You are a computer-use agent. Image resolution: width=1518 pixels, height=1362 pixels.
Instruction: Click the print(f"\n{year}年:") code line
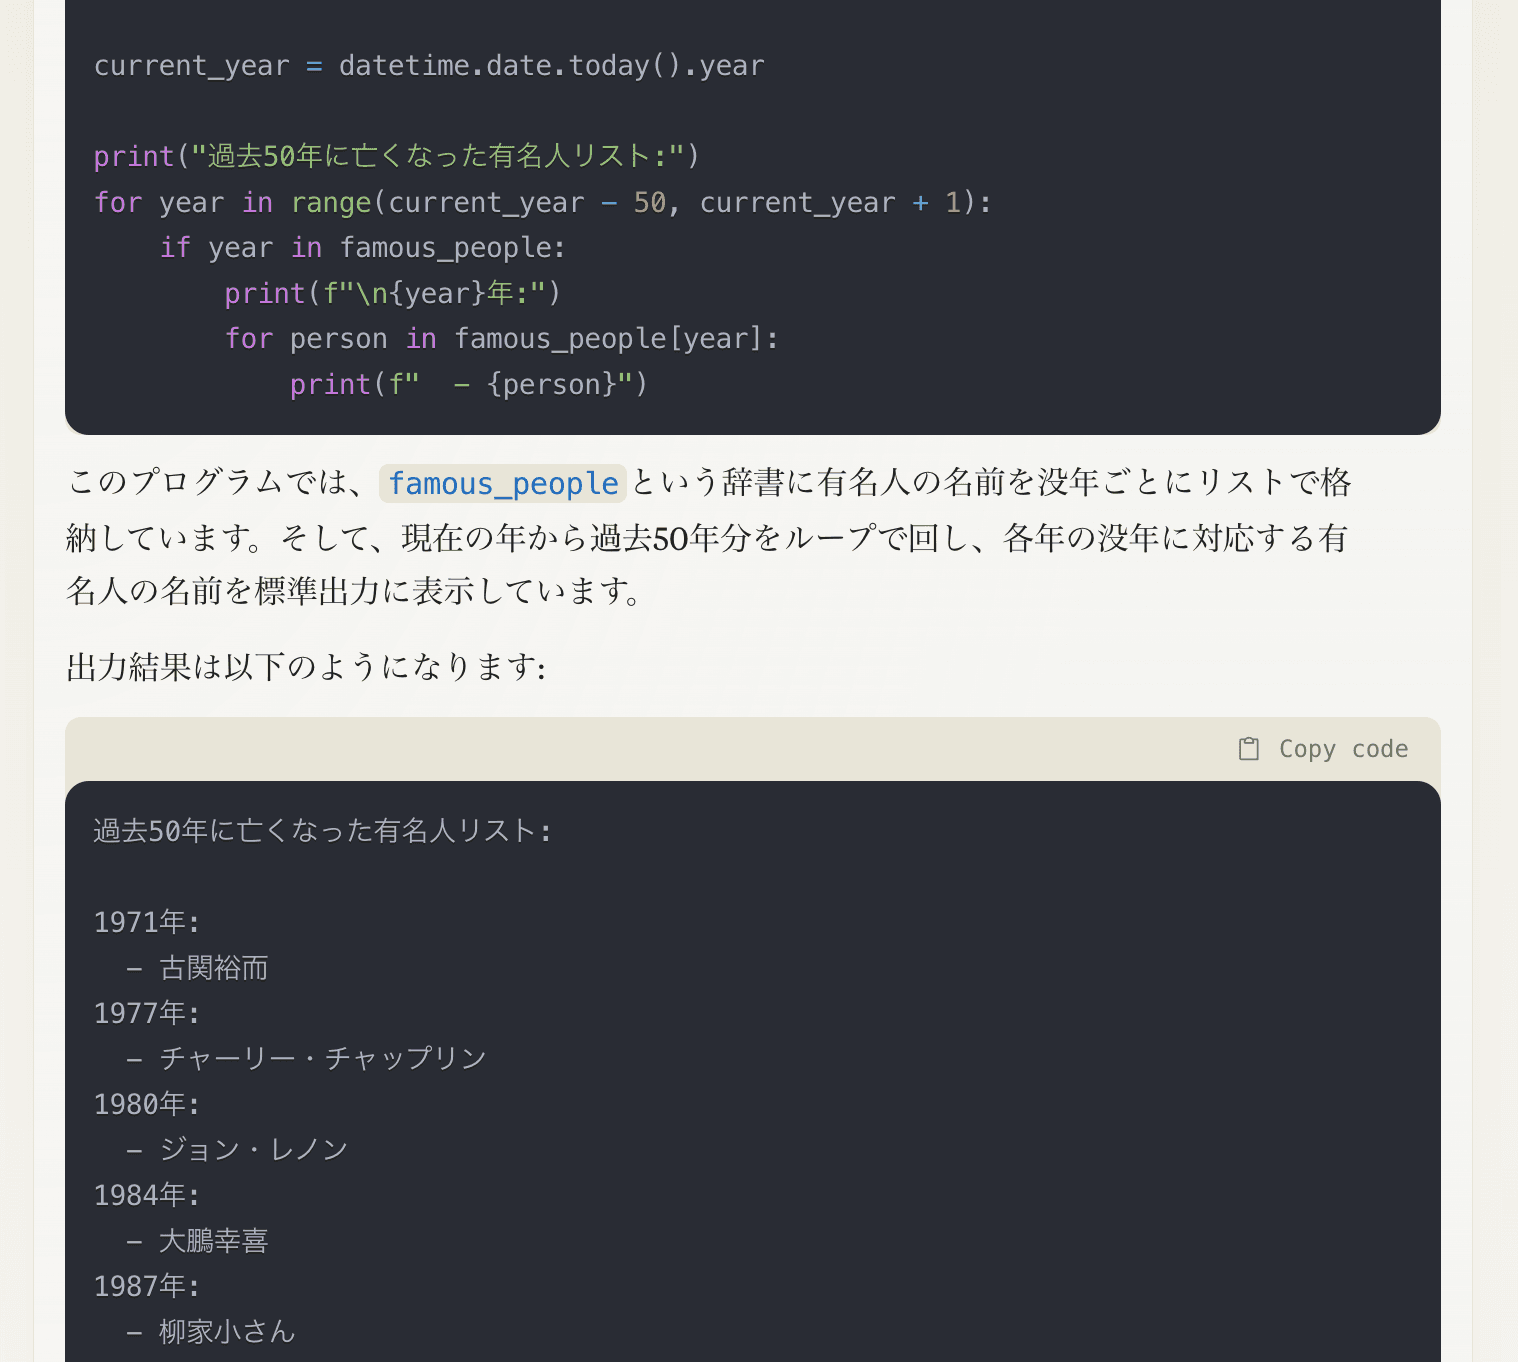click(x=393, y=294)
